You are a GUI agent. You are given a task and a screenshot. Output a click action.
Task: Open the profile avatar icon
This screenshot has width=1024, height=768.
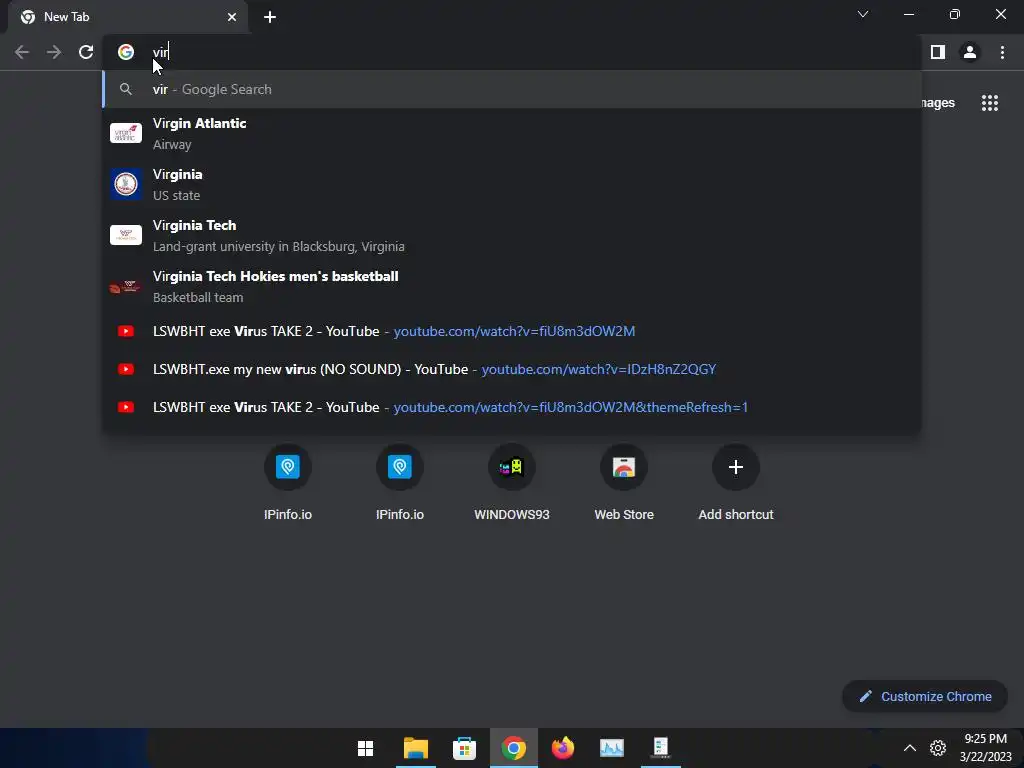click(x=970, y=52)
